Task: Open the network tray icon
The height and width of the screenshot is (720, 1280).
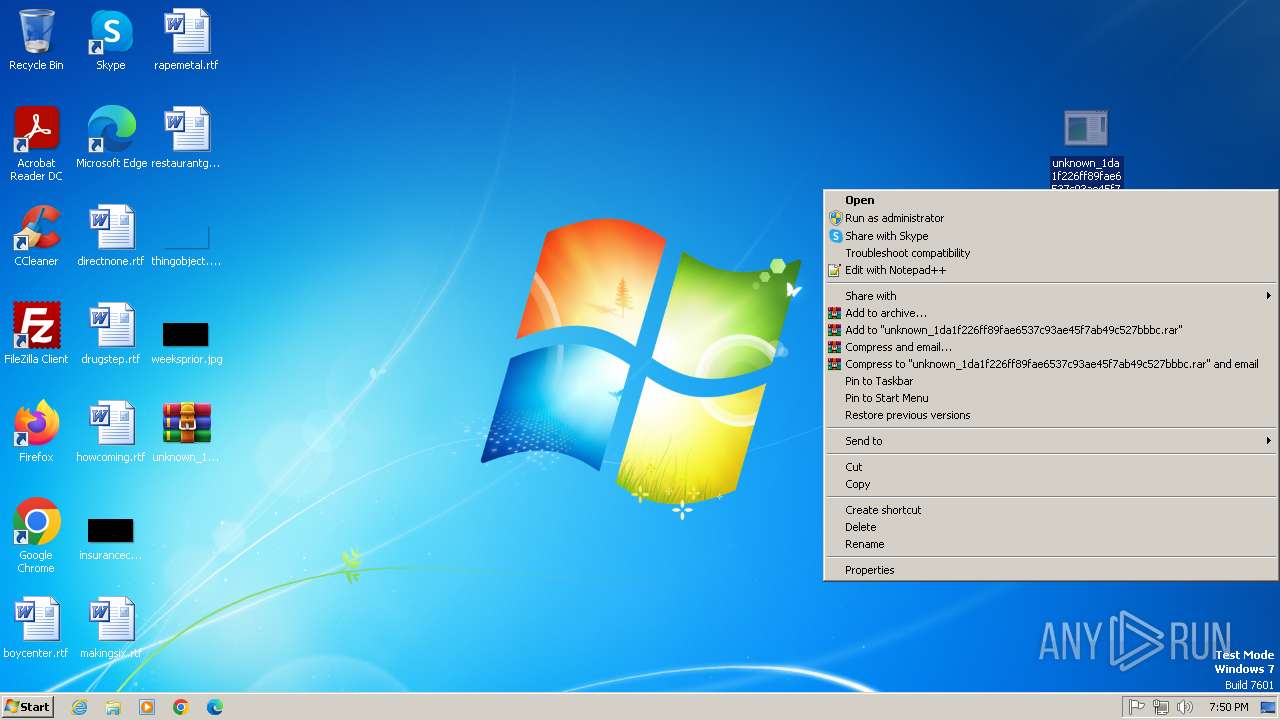Action: click(1161, 707)
